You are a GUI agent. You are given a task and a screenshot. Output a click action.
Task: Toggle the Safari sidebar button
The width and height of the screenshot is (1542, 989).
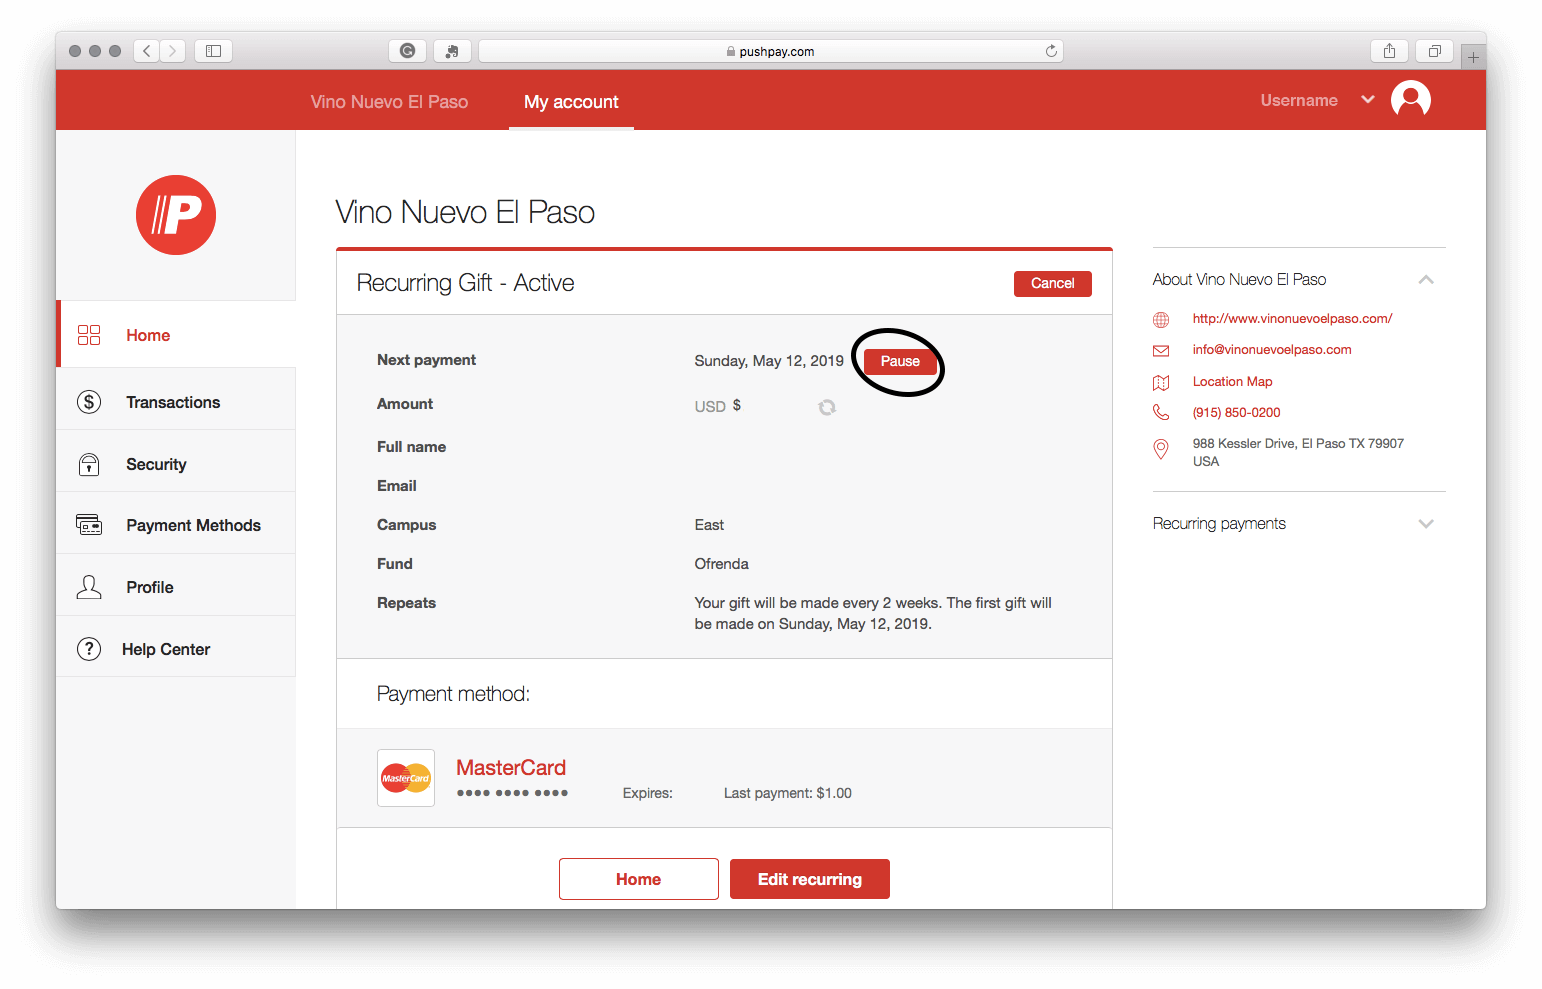point(213,51)
